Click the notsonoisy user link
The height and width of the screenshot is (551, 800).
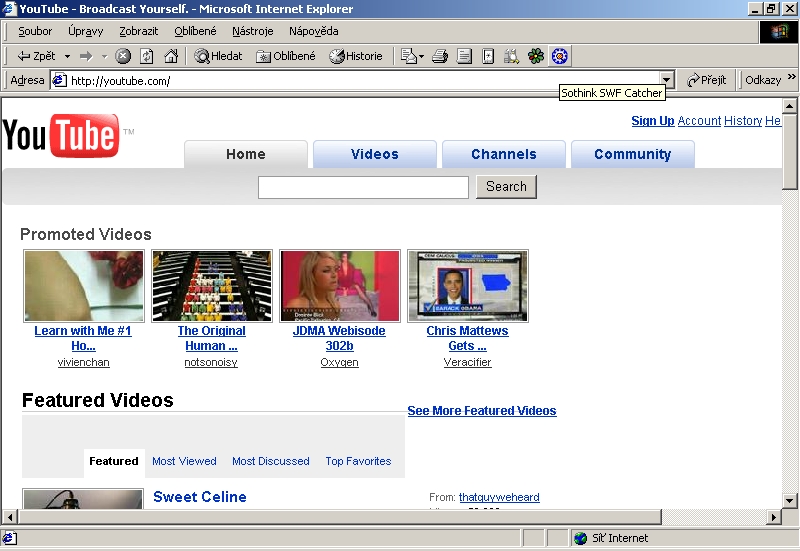tap(211, 362)
